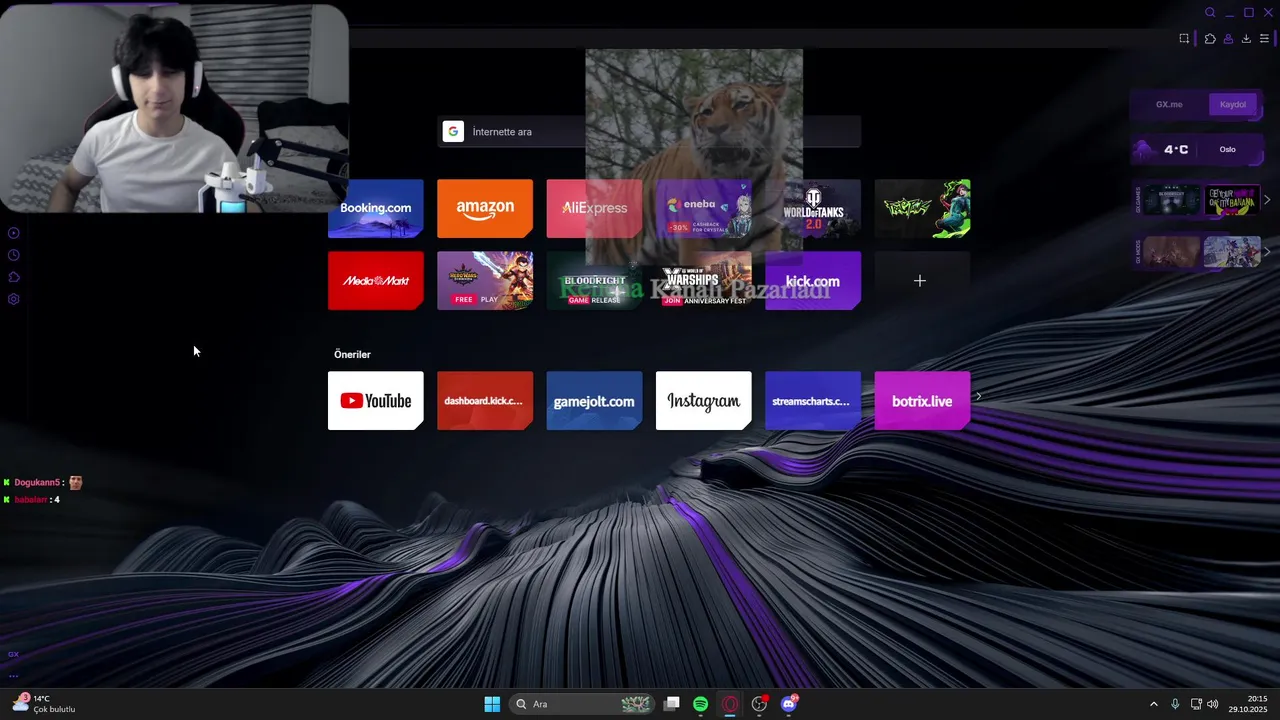Image resolution: width=1280 pixels, height=720 pixels.
Task: Click the Oslo city label
Action: [1227, 150]
